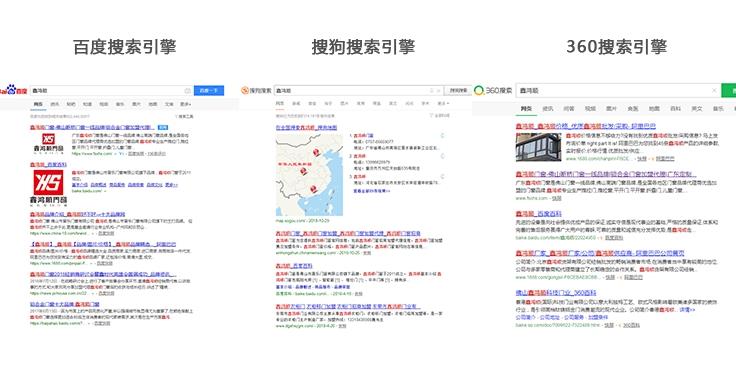This screenshot has width=736, height=381.
Task: Expand Baidu 更多 tab menu
Action: pyautogui.click(x=186, y=104)
